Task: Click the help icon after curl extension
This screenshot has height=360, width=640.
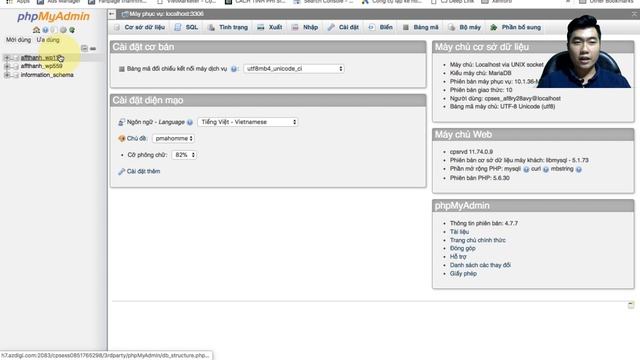Action: click(546, 169)
